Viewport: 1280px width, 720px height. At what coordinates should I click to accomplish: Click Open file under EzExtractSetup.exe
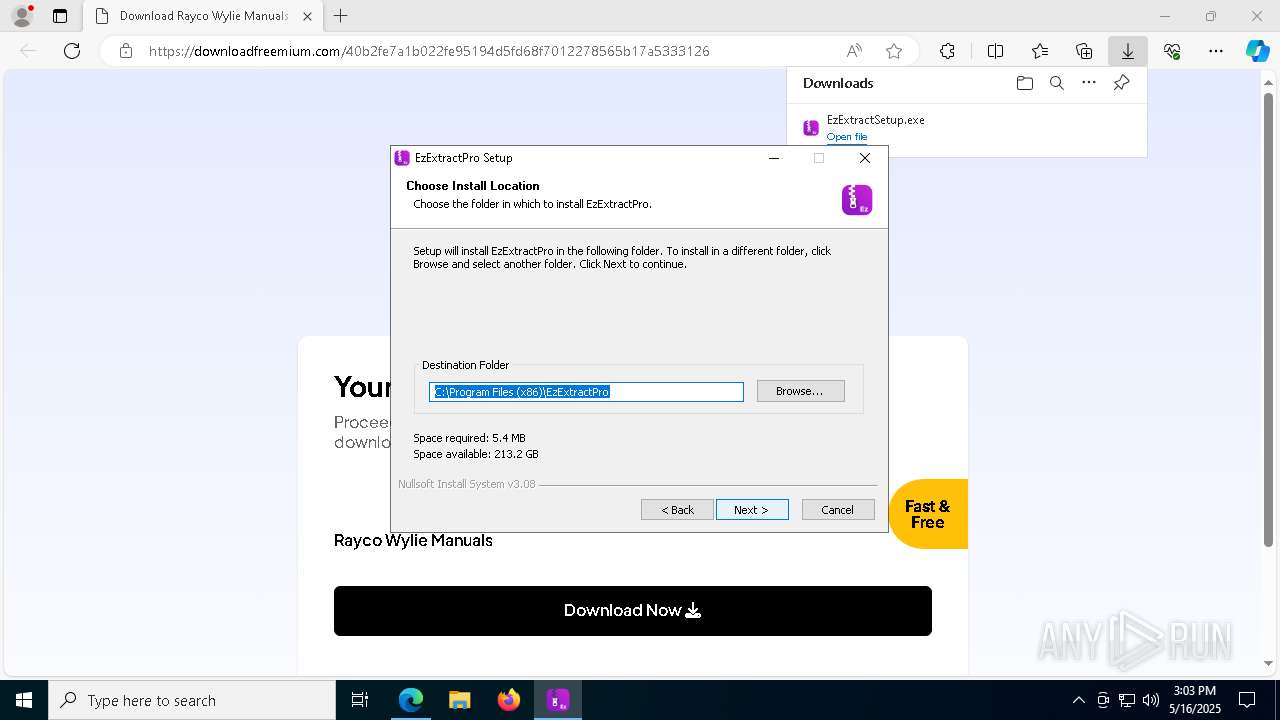(x=846, y=136)
